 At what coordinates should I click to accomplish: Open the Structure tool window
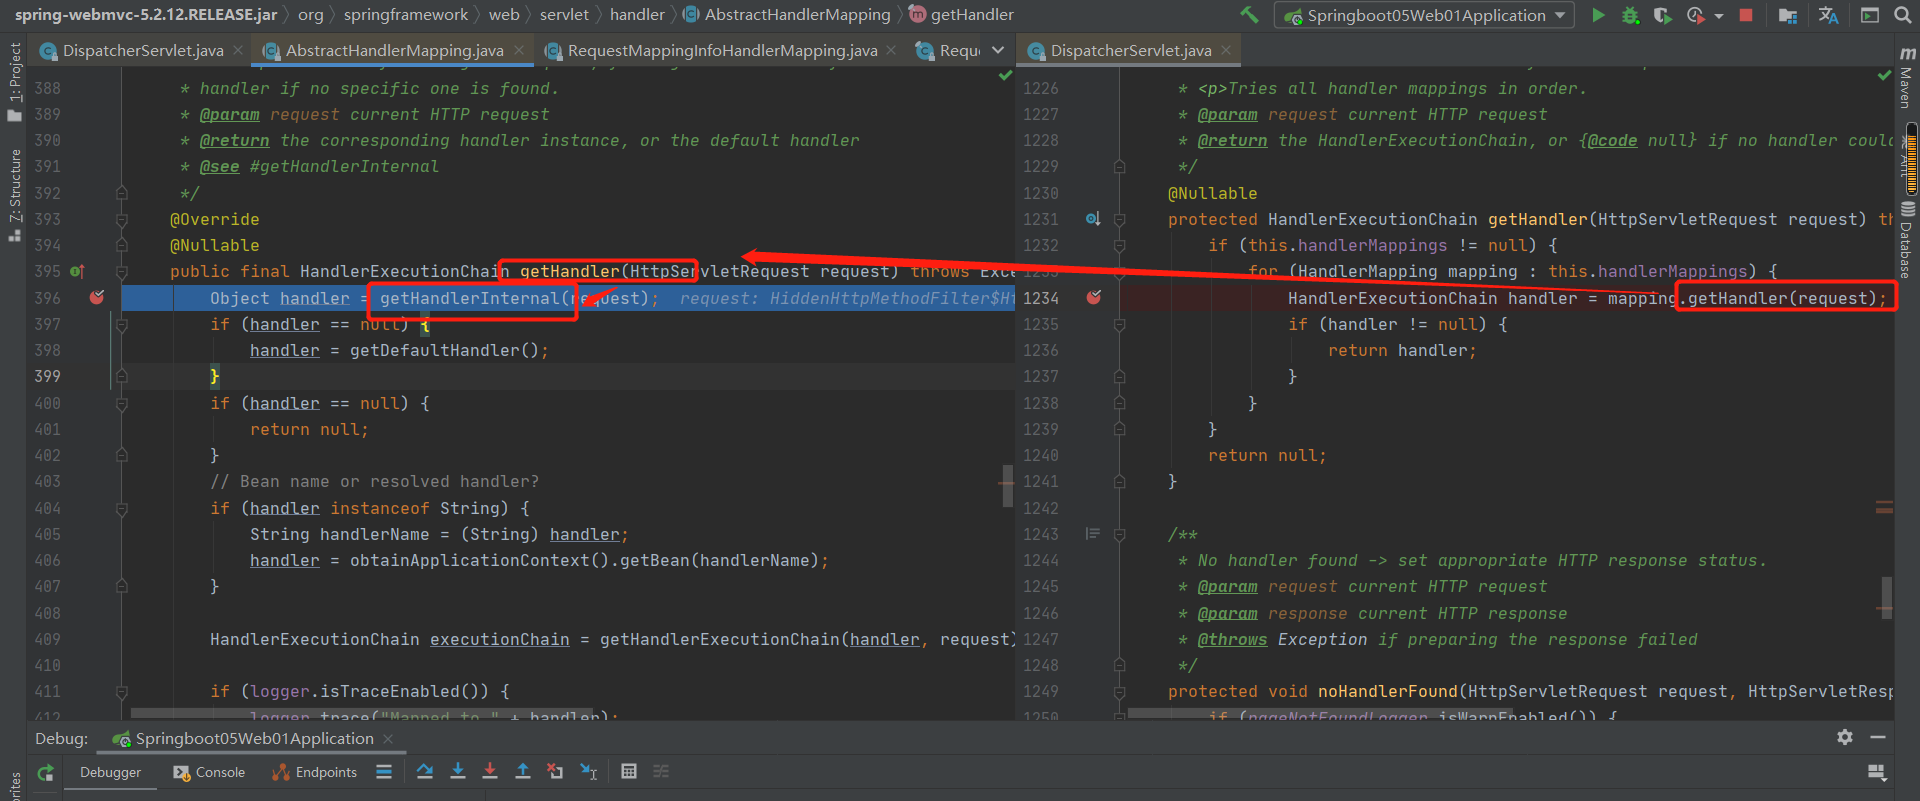[14, 195]
